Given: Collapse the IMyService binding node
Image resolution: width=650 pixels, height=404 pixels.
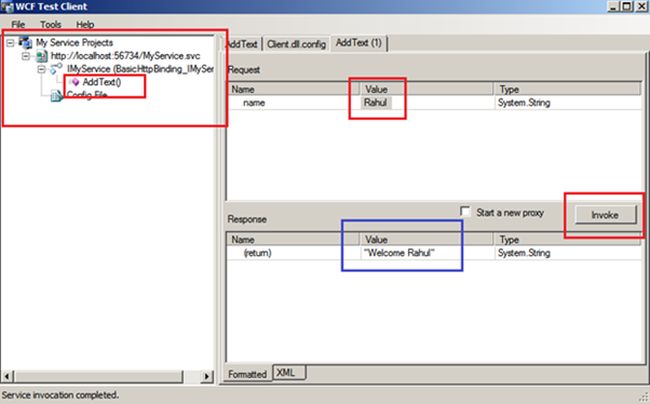Looking at the screenshot, I should point(41,69).
